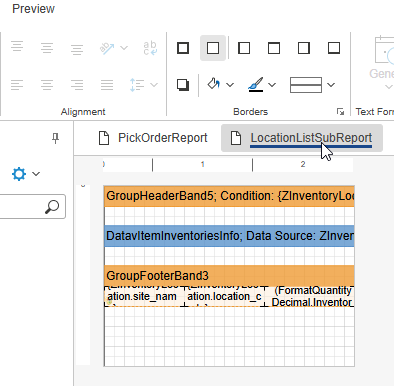Image resolution: width=394 pixels, height=386 pixels.
Task: Switch to the Preview tab
Action: point(33,9)
